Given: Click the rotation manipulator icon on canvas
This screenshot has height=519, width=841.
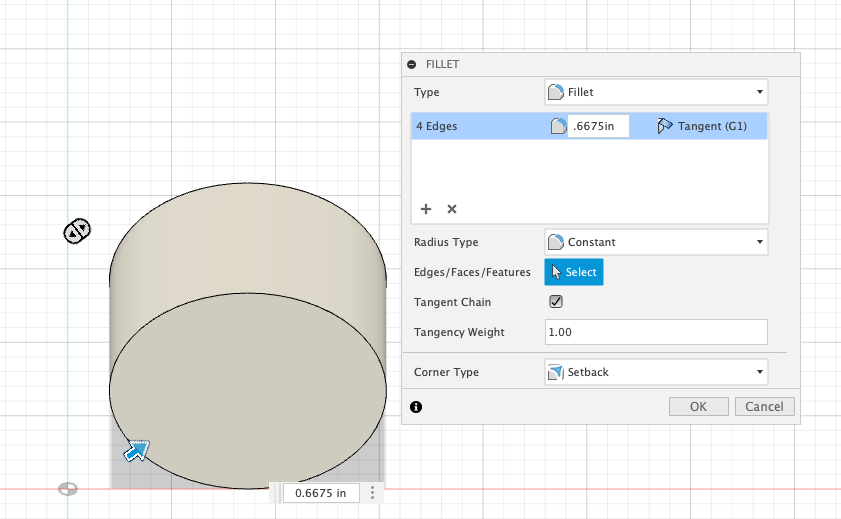Looking at the screenshot, I should tap(77, 231).
